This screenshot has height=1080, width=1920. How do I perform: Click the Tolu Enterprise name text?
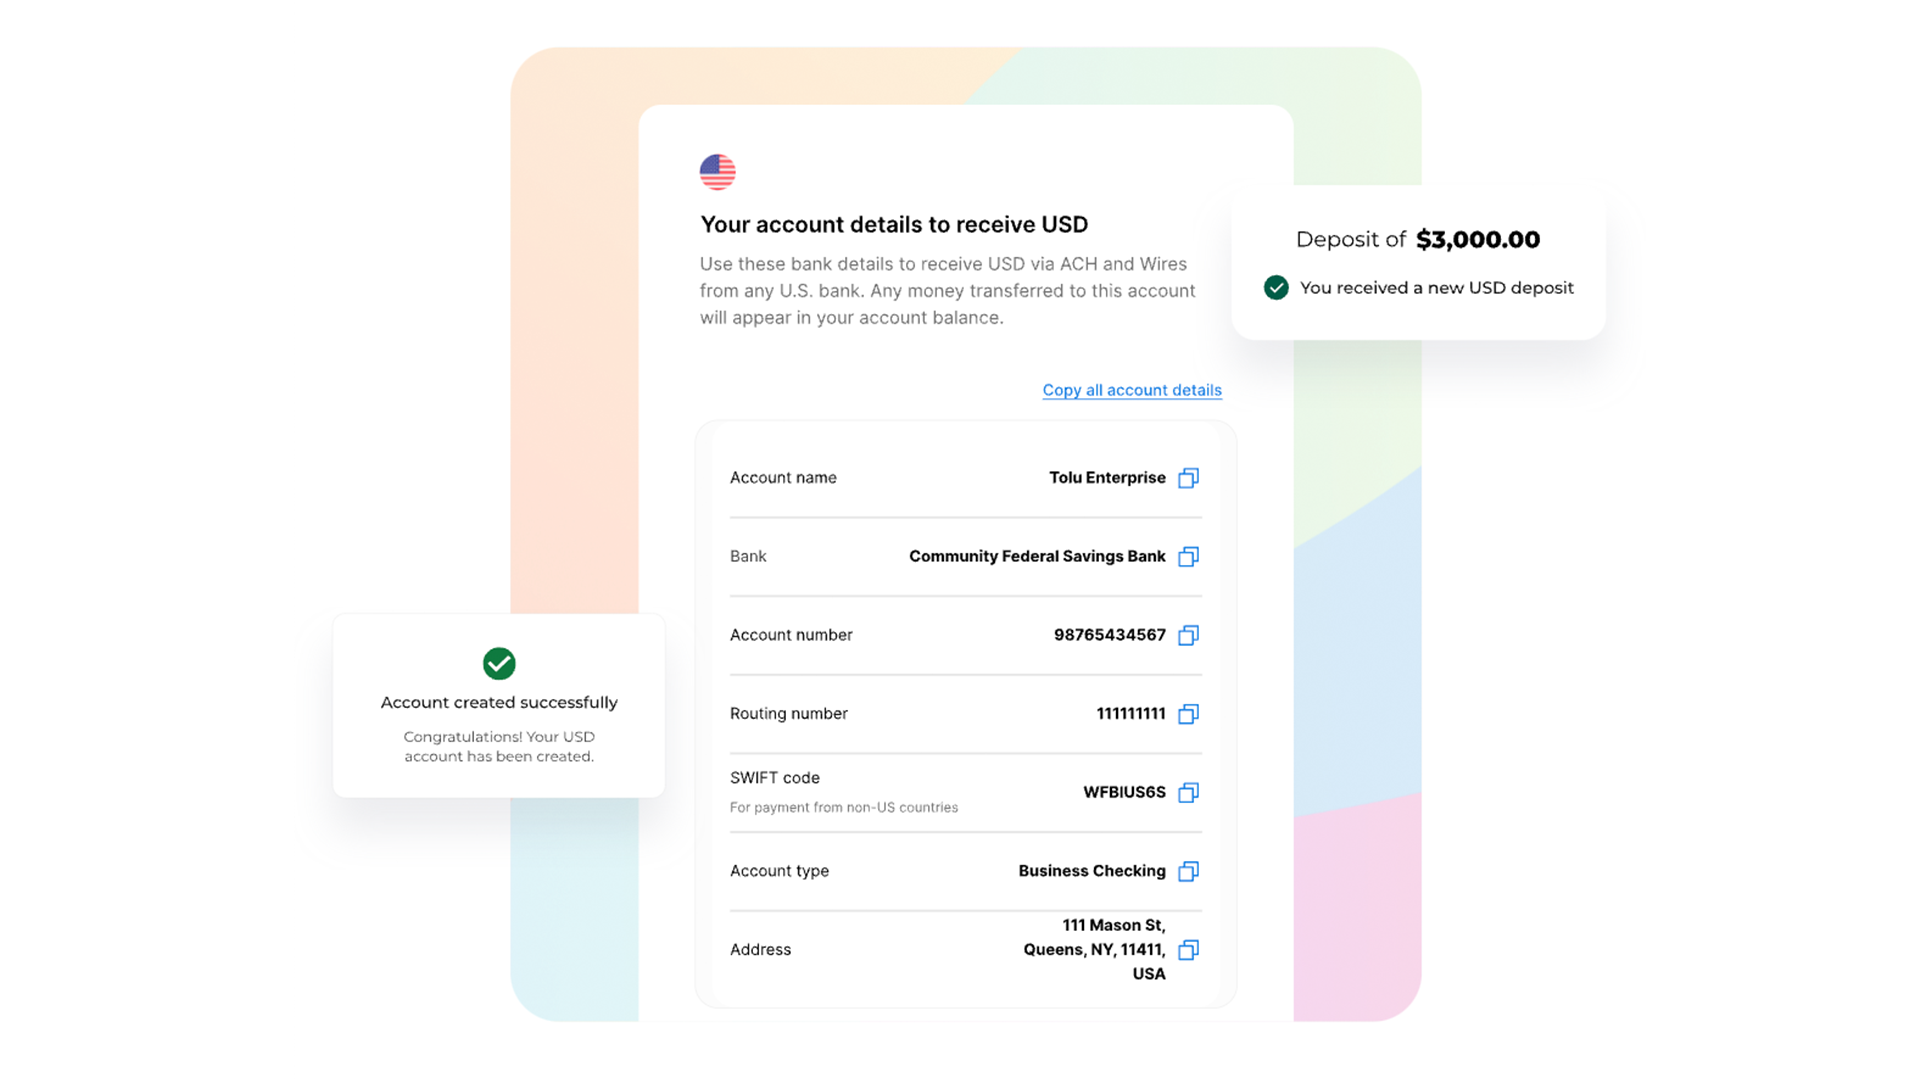click(x=1106, y=478)
